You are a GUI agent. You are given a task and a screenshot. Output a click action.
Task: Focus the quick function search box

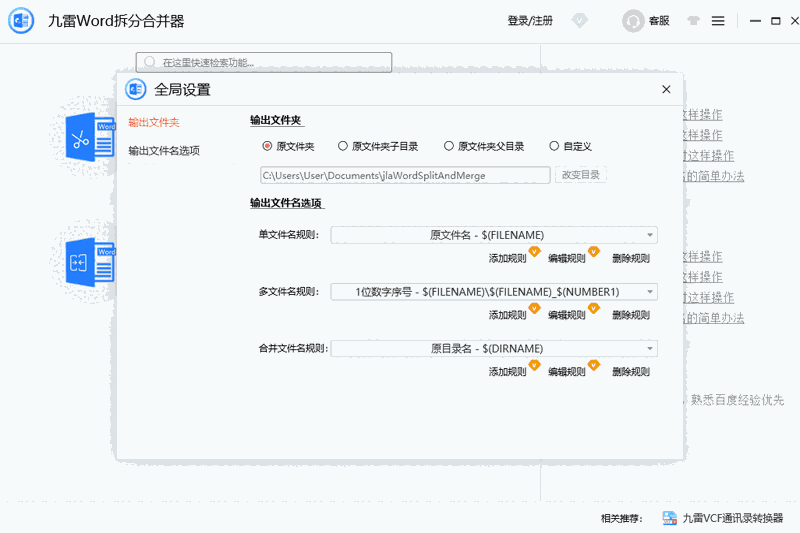[x=264, y=62]
